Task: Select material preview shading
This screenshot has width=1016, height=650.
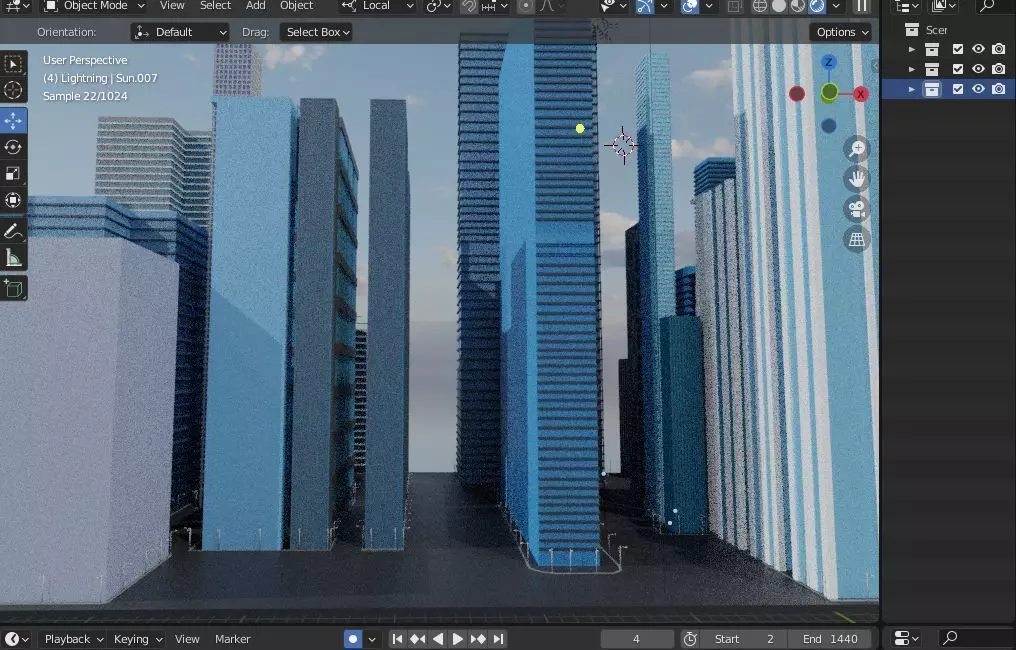Action: click(798, 6)
